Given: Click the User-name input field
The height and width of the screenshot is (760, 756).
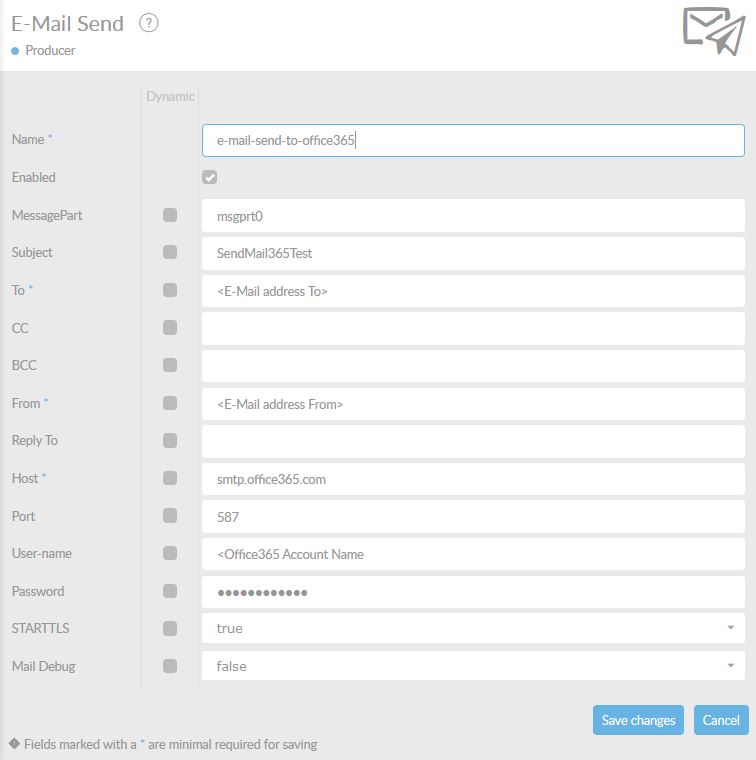Looking at the screenshot, I should (472, 554).
